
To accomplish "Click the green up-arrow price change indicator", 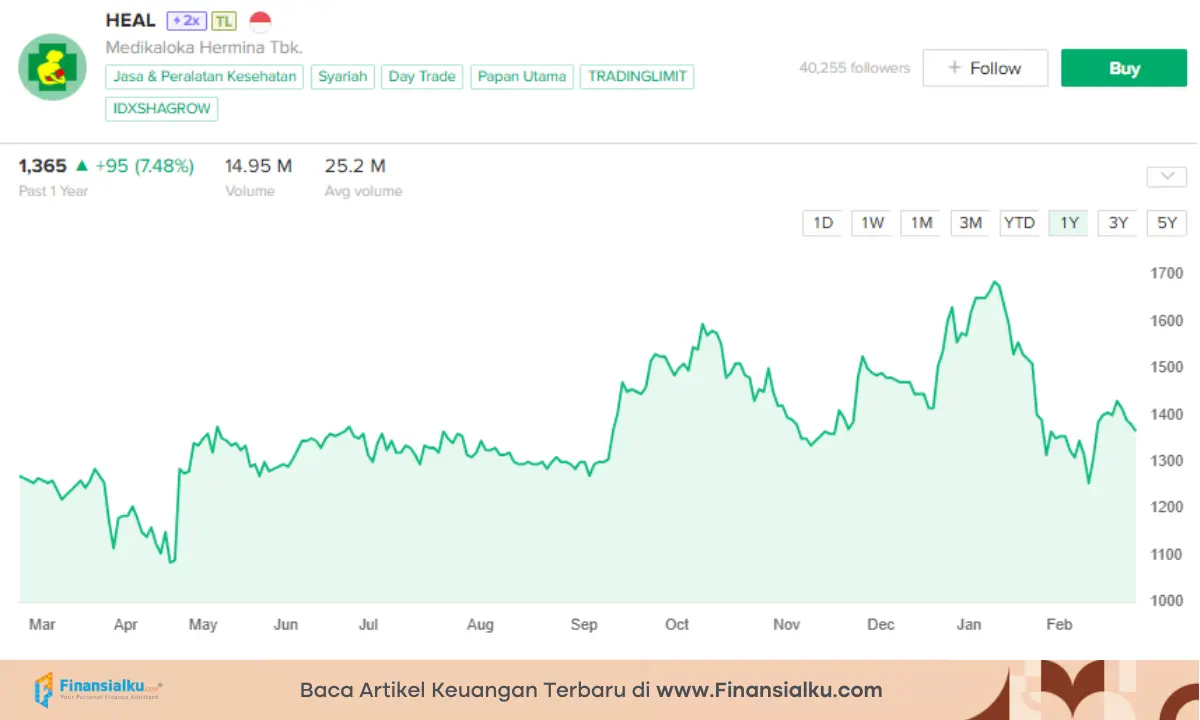I will [x=82, y=166].
